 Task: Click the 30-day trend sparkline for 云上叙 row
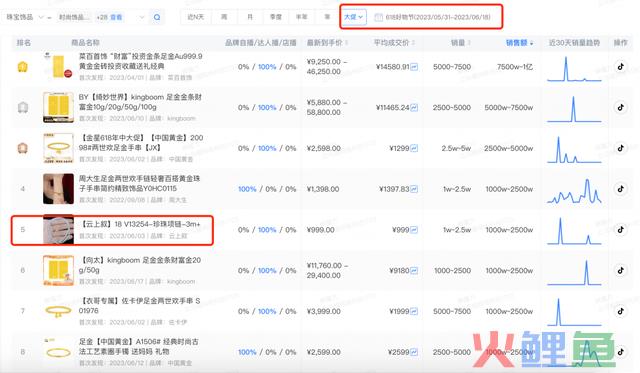(x=574, y=231)
